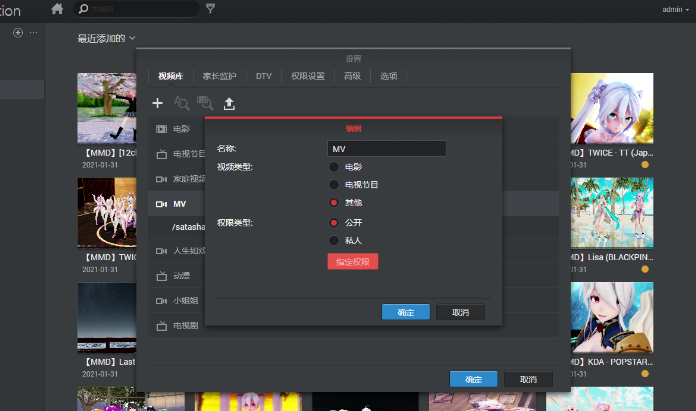
Task: Select the camera icon of 小姐姐 library
Action: click(161, 301)
